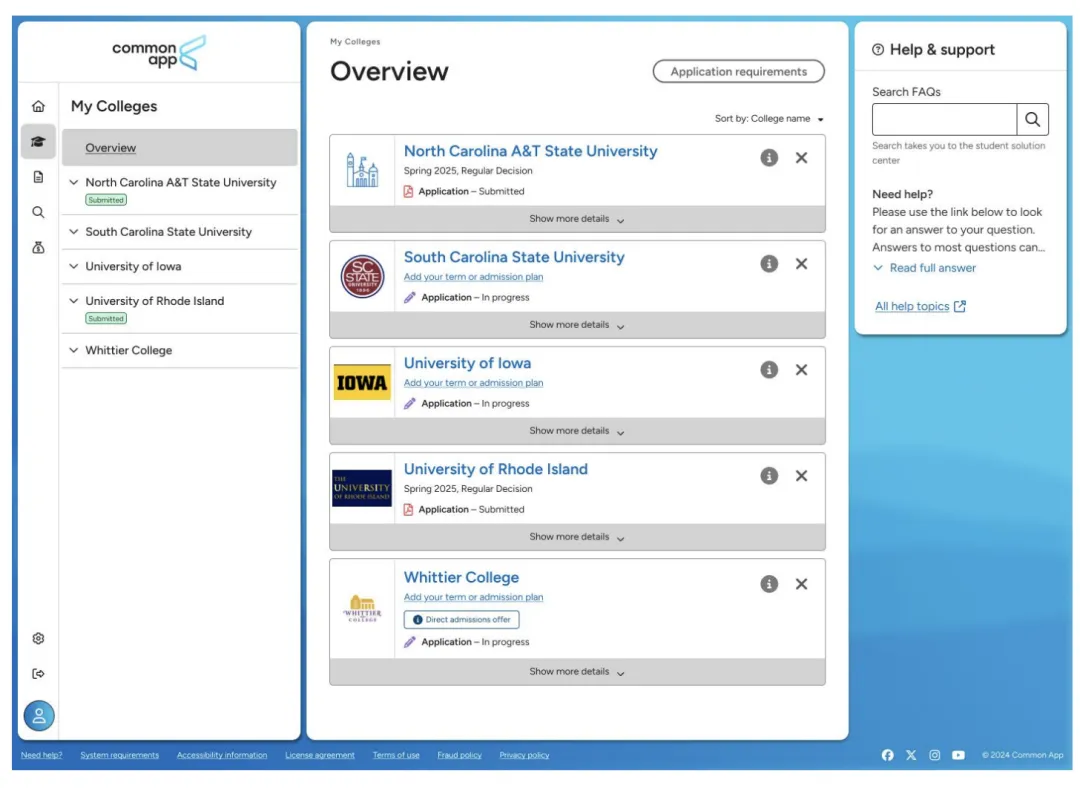
Task: Expand University of Rhode Island in sidebar
Action: tap(74, 301)
